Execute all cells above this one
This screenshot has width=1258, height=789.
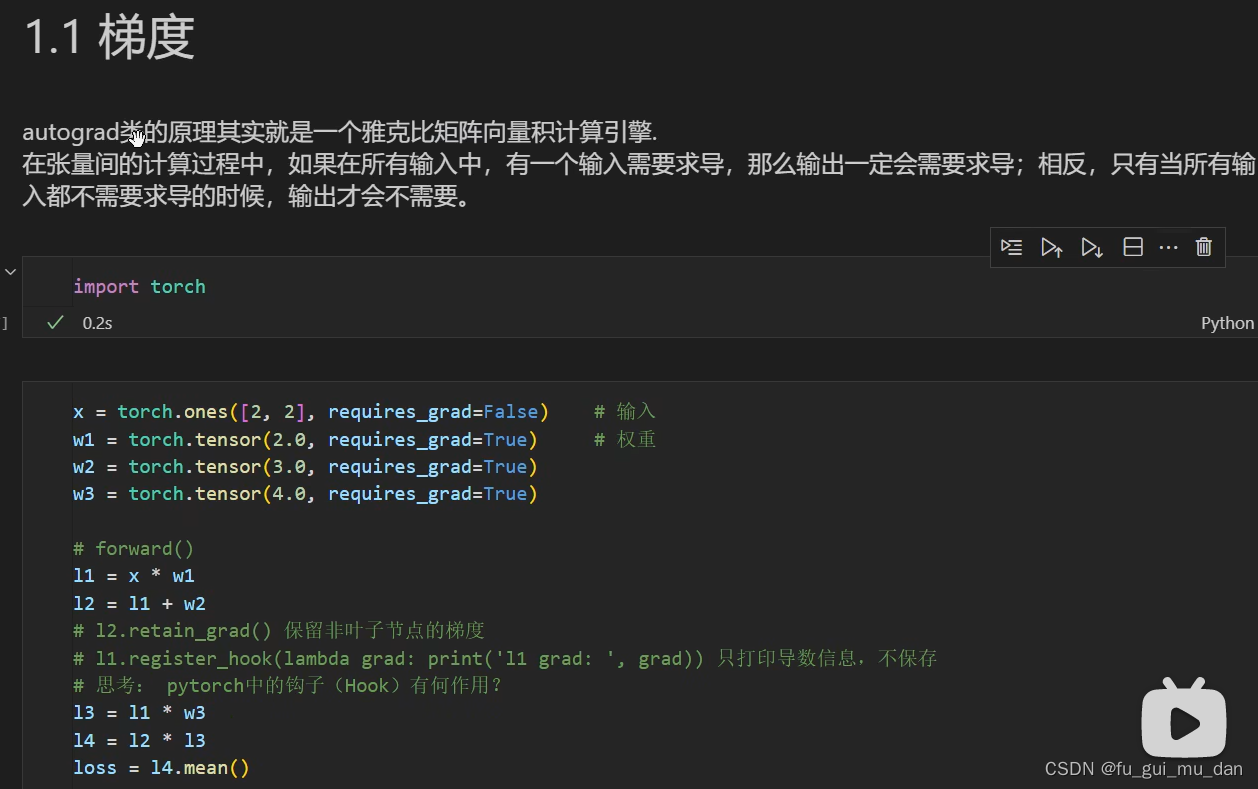[1051, 247]
